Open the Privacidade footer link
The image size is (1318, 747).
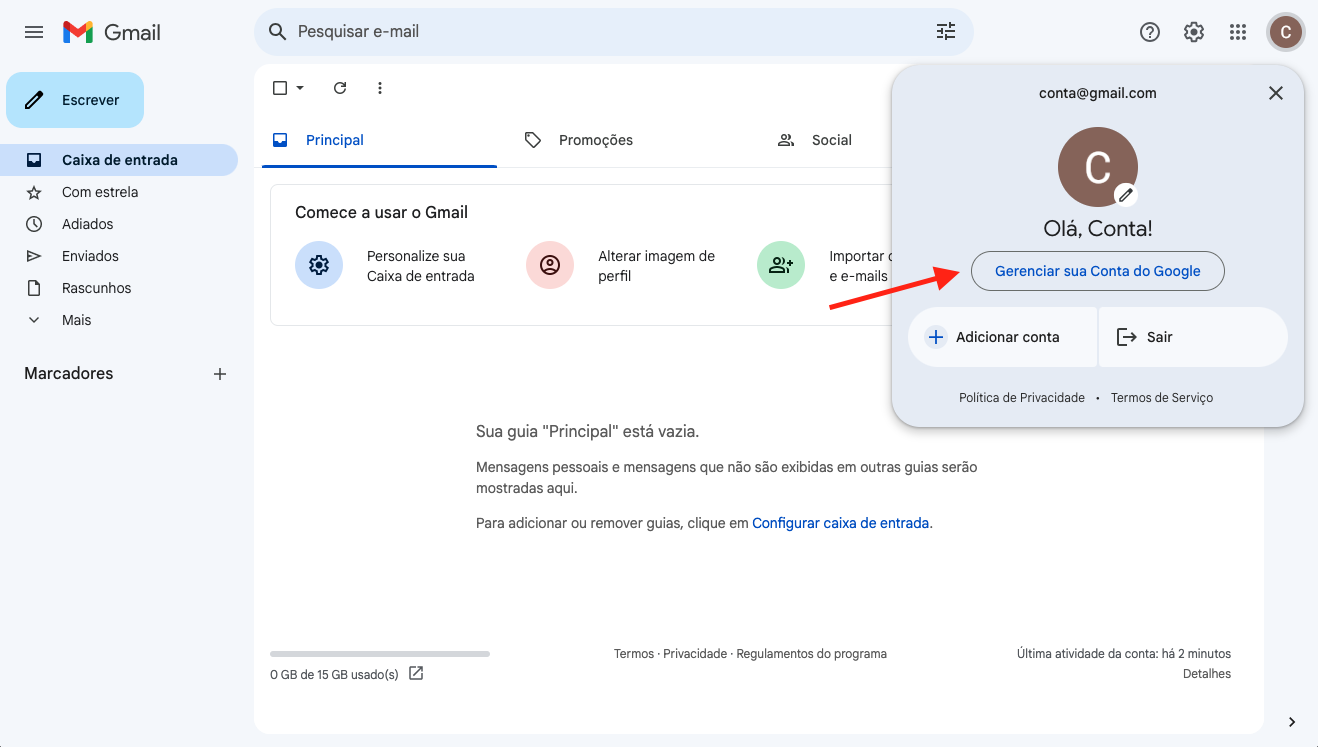coord(695,654)
